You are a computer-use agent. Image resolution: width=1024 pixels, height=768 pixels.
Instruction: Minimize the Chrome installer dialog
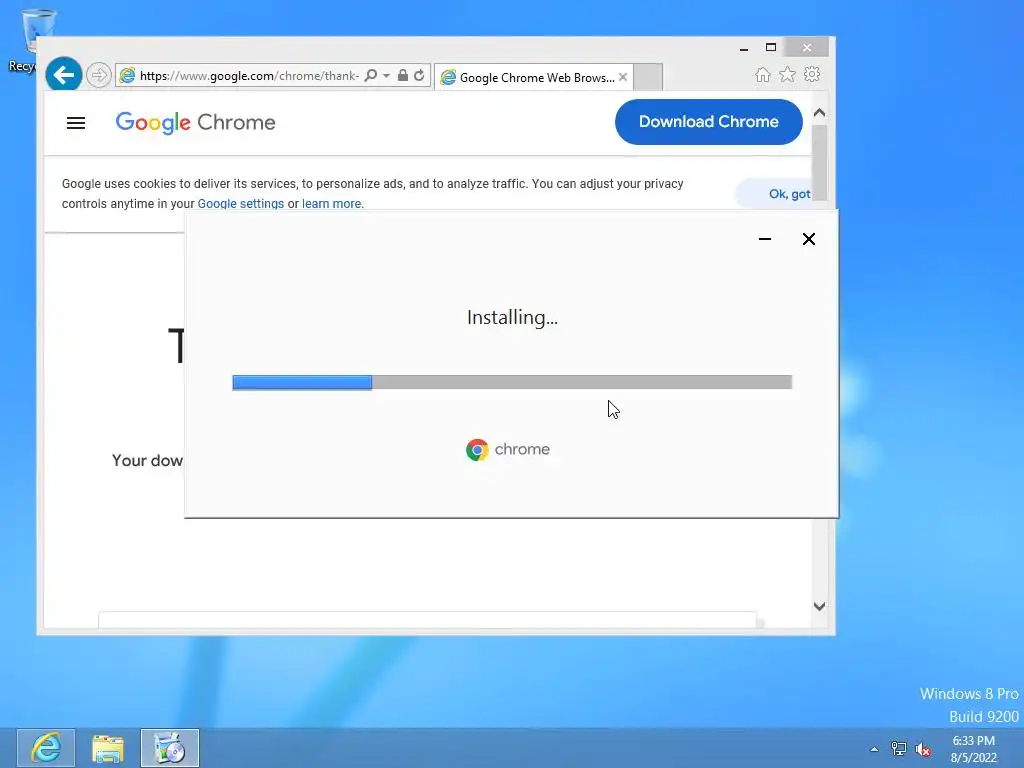point(765,239)
